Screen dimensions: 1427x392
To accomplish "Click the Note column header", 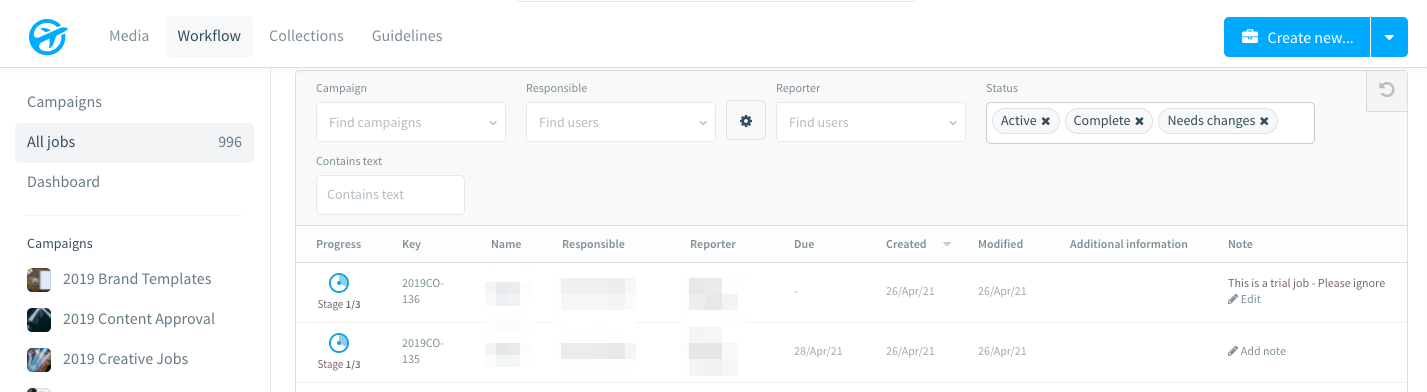I will tap(1240, 244).
